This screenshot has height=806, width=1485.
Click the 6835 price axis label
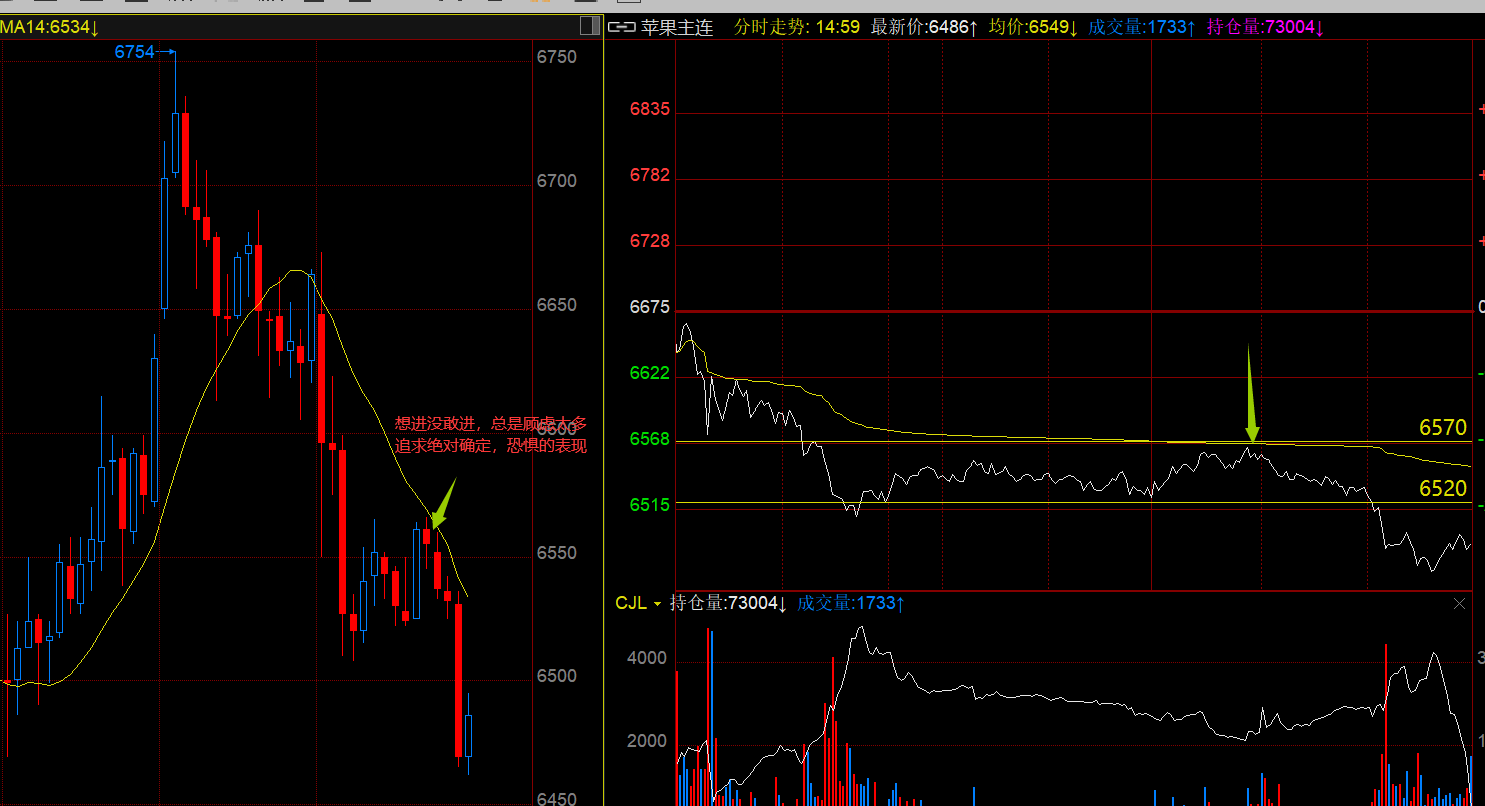click(x=650, y=109)
